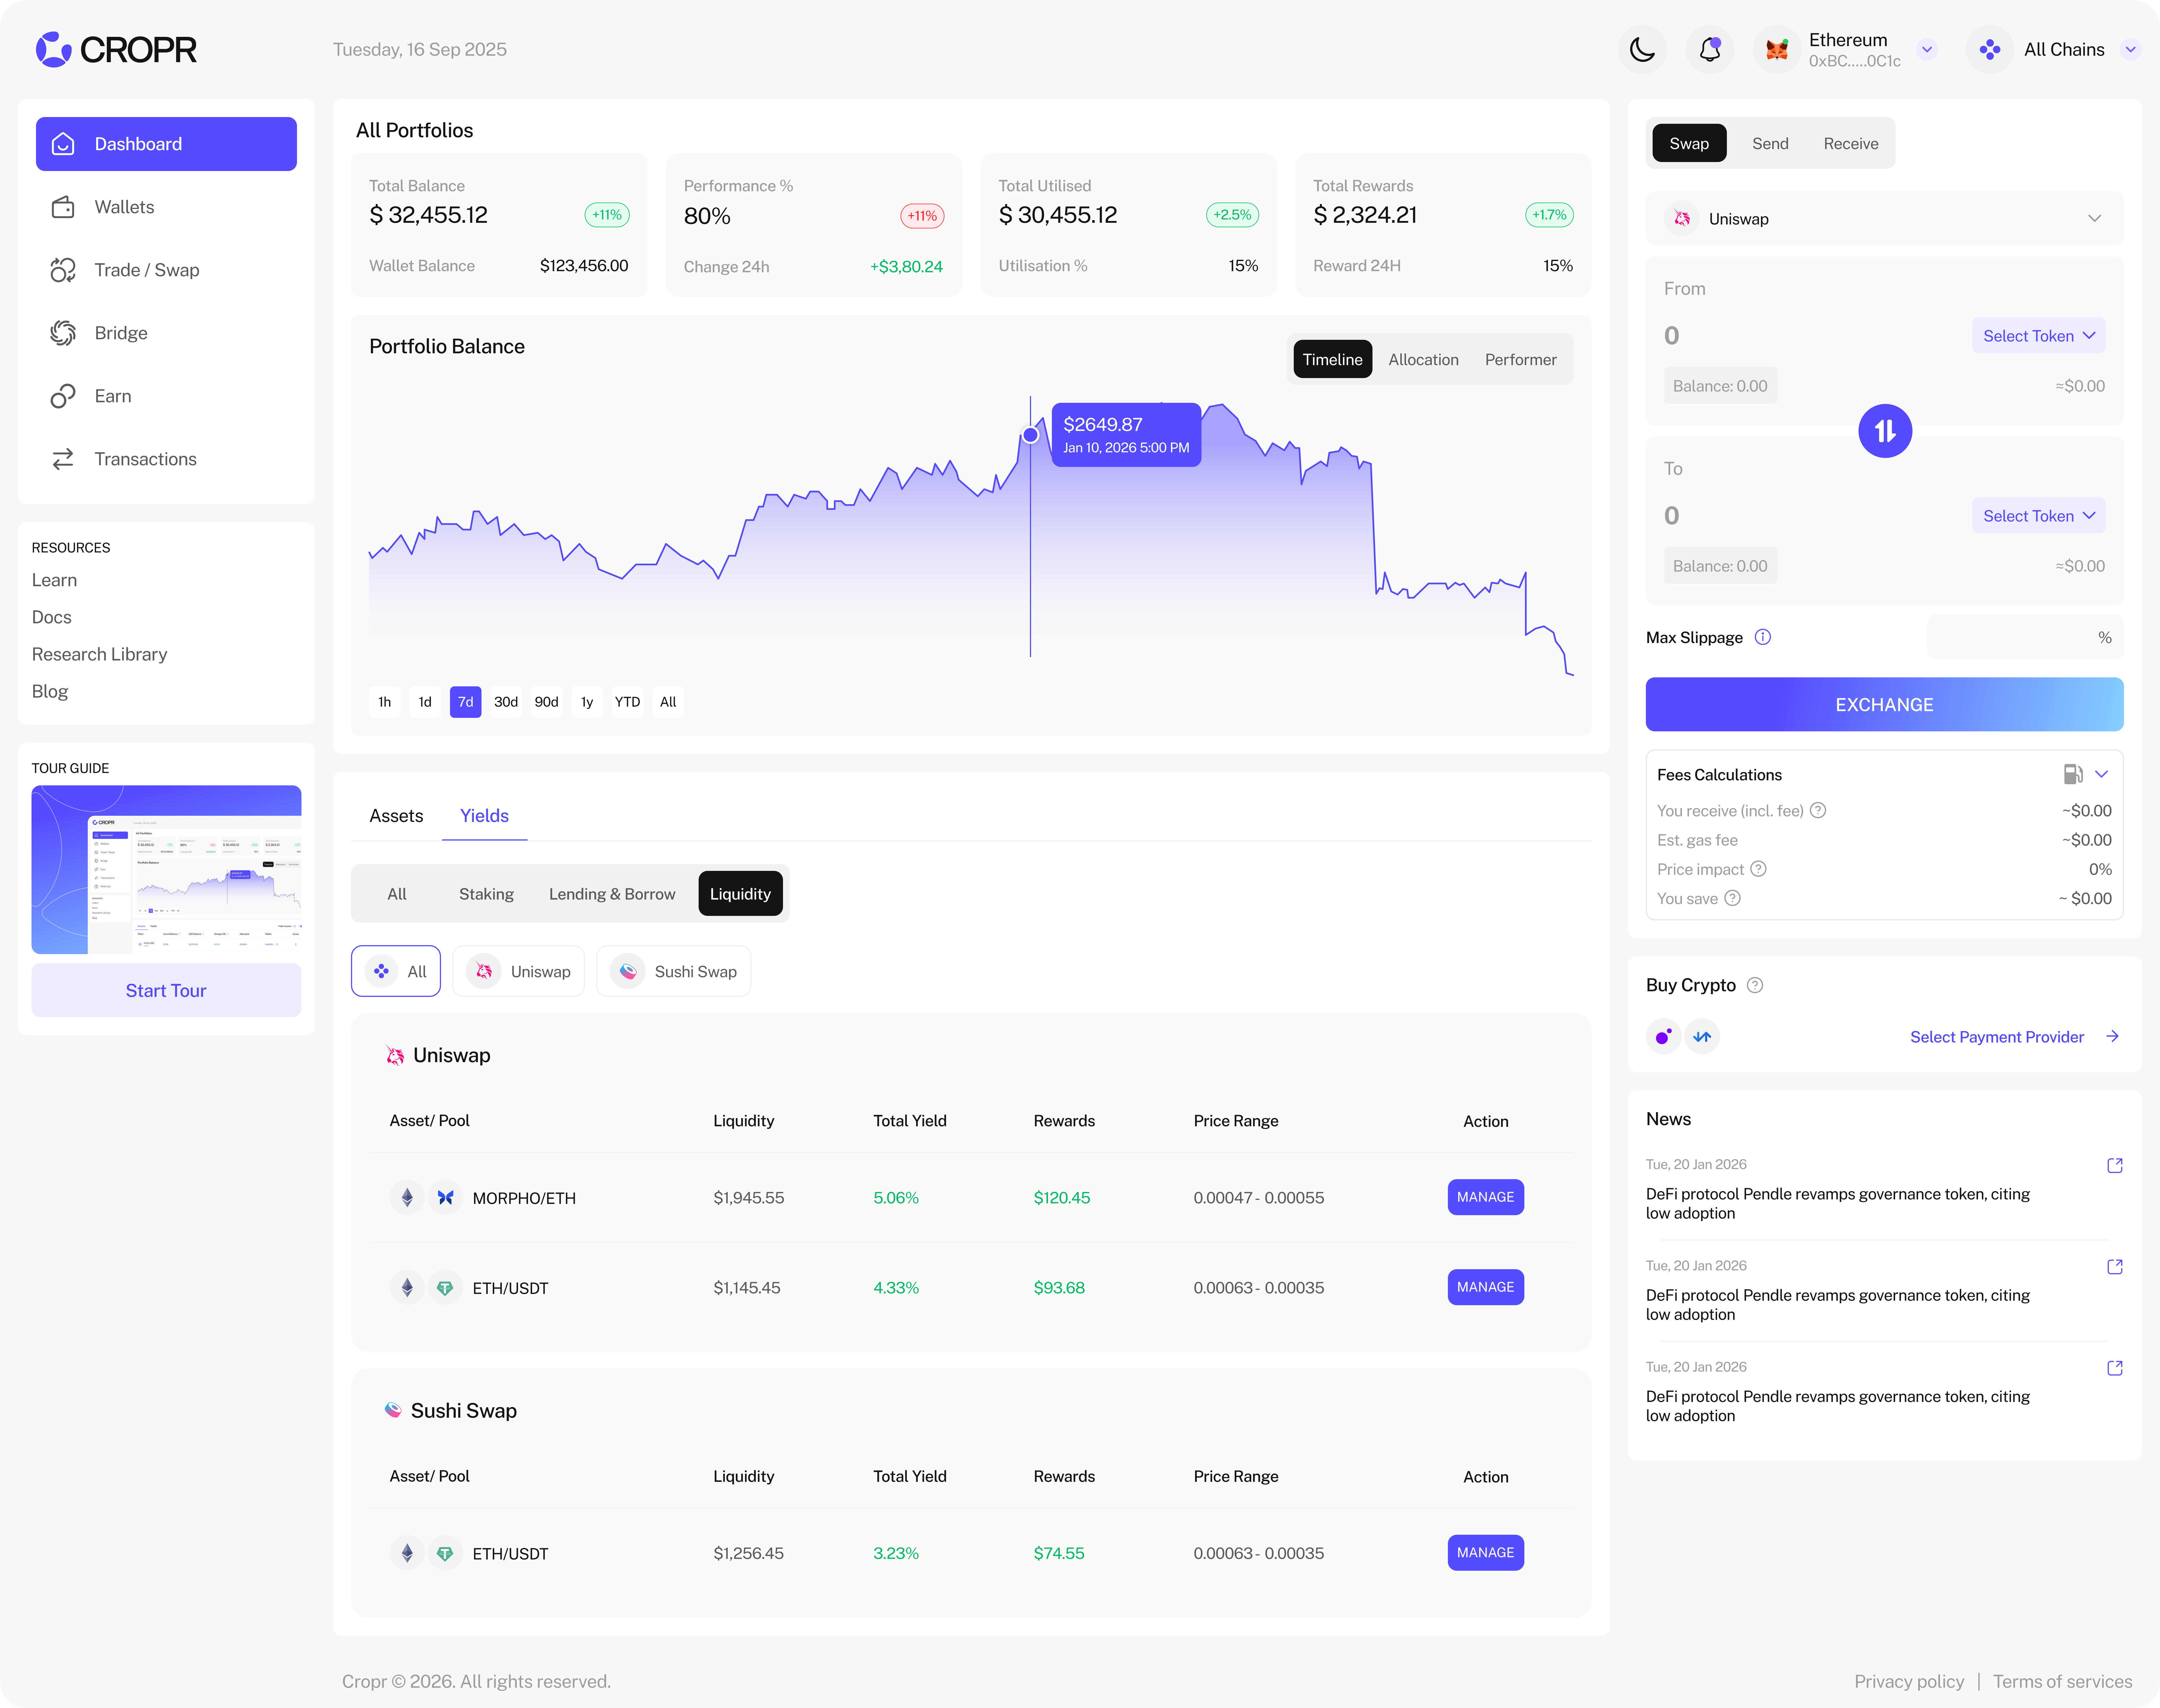Click the Price impact help icon
The image size is (2160, 1708).
coord(1758,869)
